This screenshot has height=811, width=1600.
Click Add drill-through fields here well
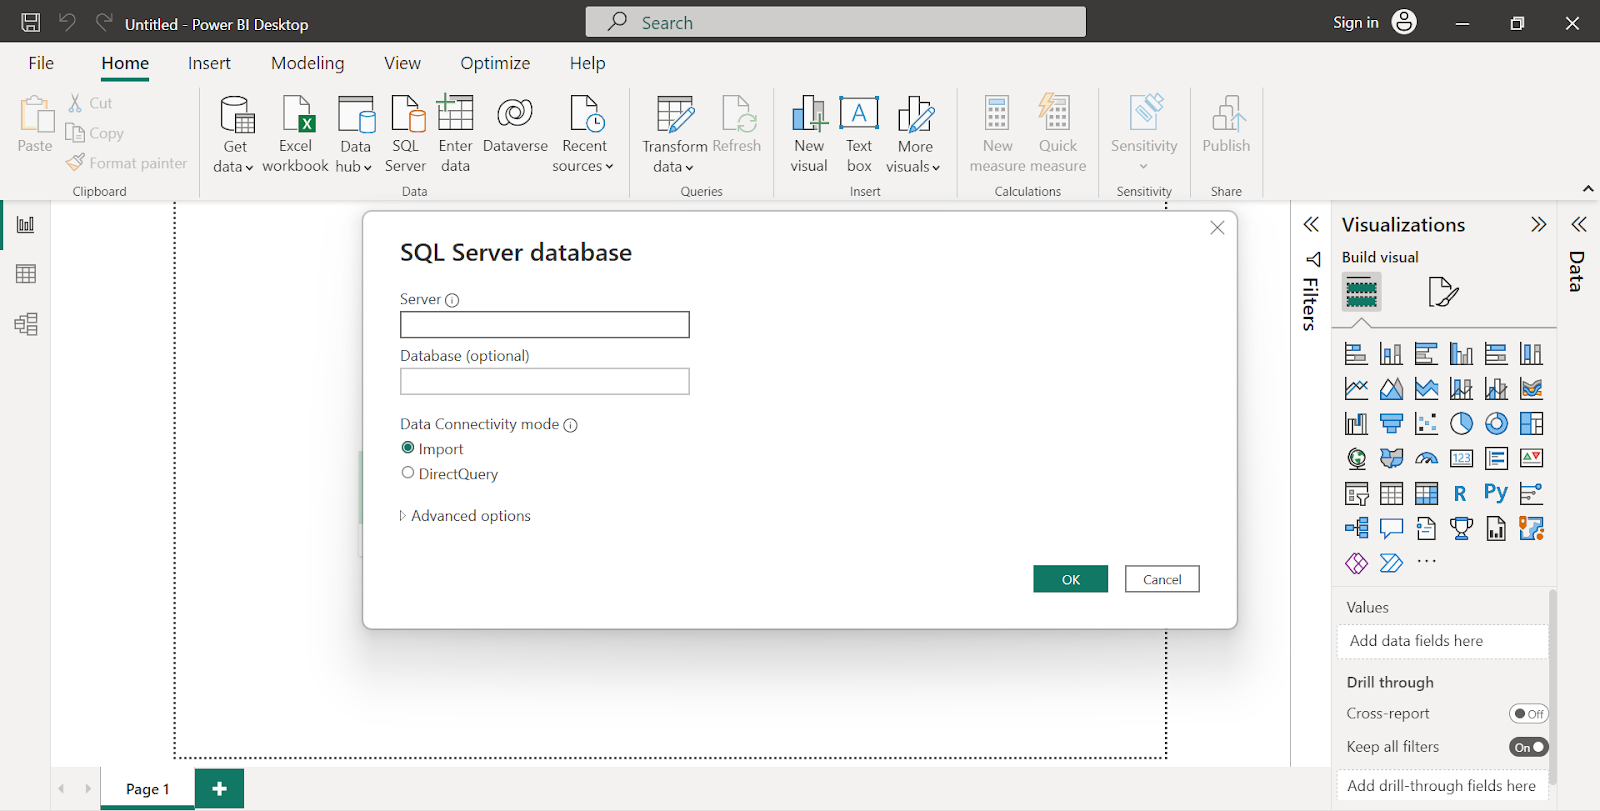click(1442, 786)
